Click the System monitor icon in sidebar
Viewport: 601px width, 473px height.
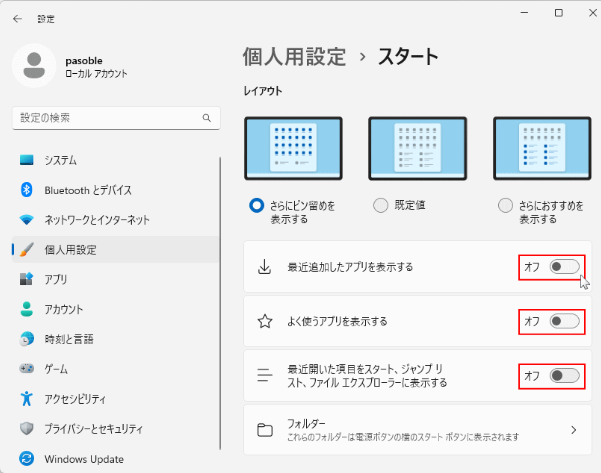(27, 160)
